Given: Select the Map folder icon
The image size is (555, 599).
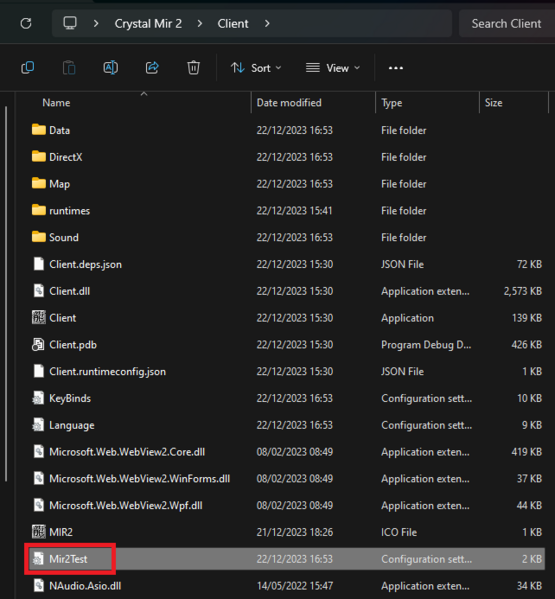Looking at the screenshot, I should coord(39,183).
